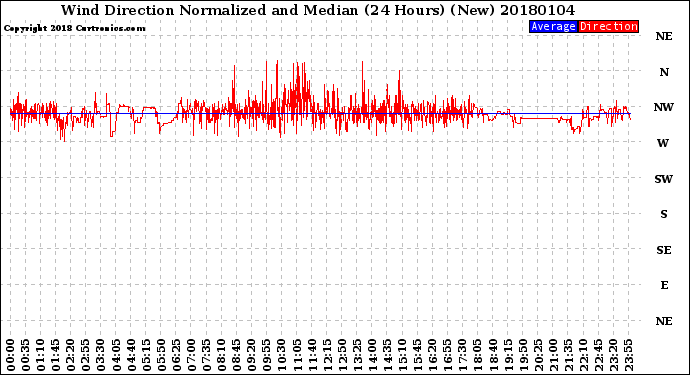The image size is (690, 375).
Task: Click the 19:50 time axis label
Action: (x=523, y=355)
